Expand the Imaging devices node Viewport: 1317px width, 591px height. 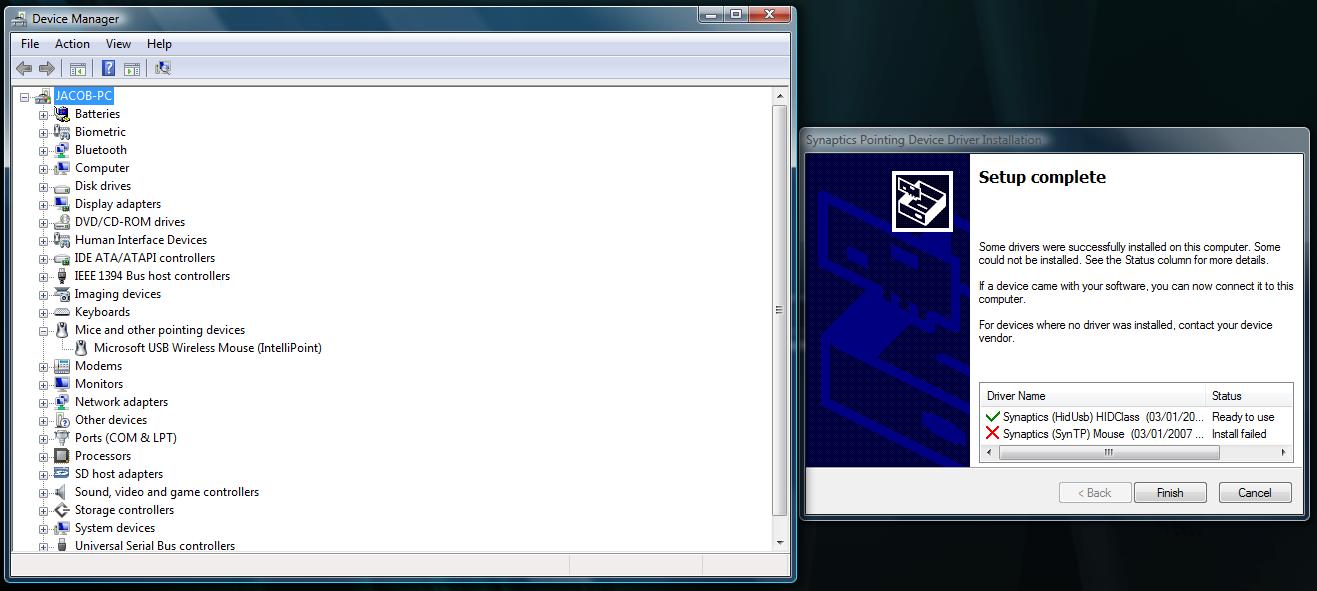tap(44, 295)
